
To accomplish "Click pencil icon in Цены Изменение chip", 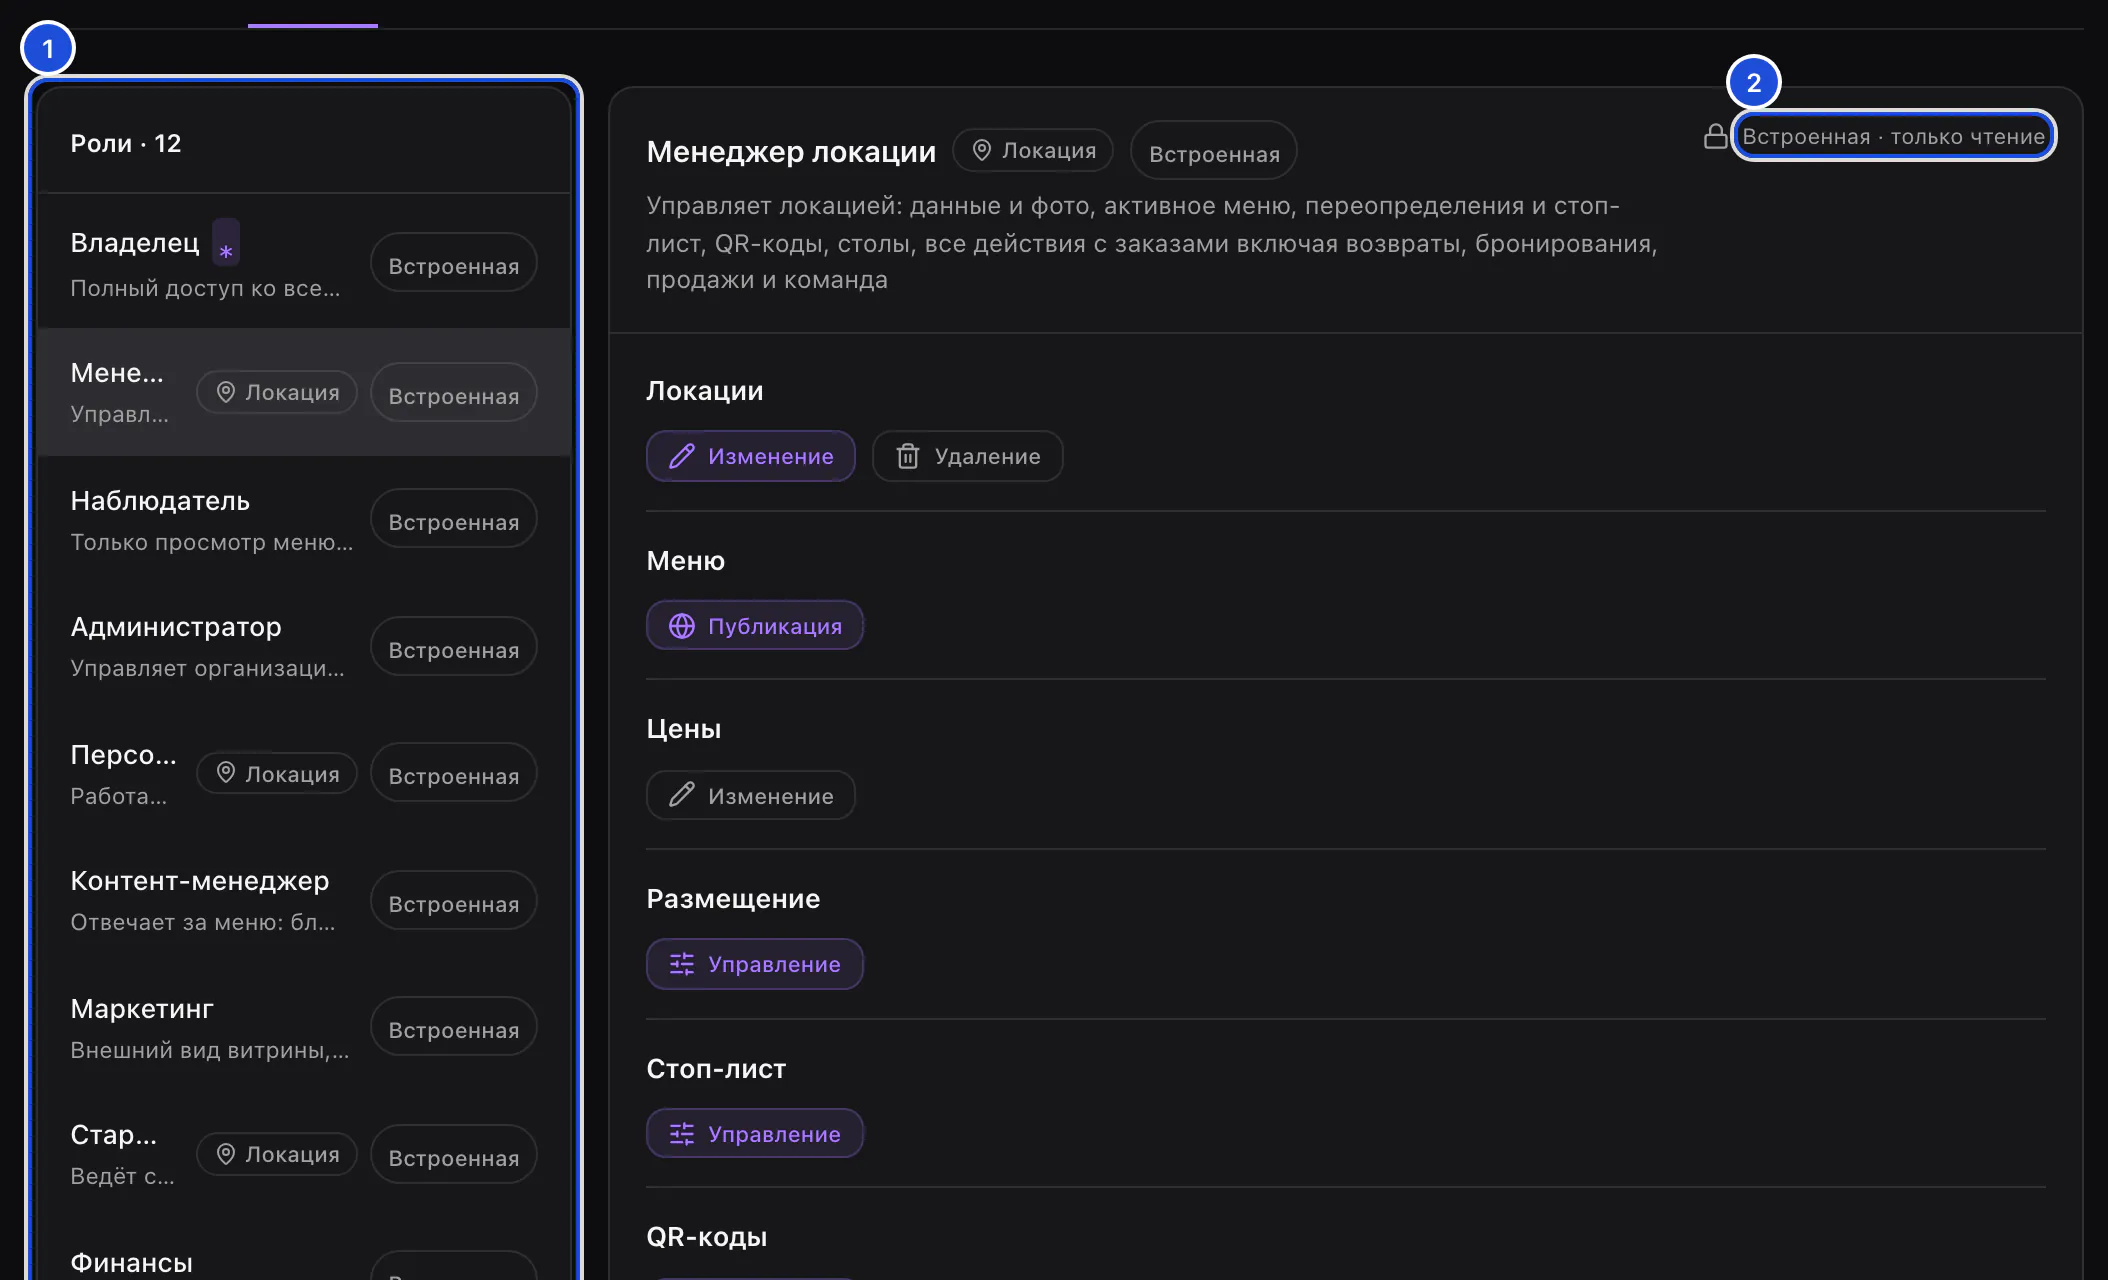I will (x=682, y=796).
